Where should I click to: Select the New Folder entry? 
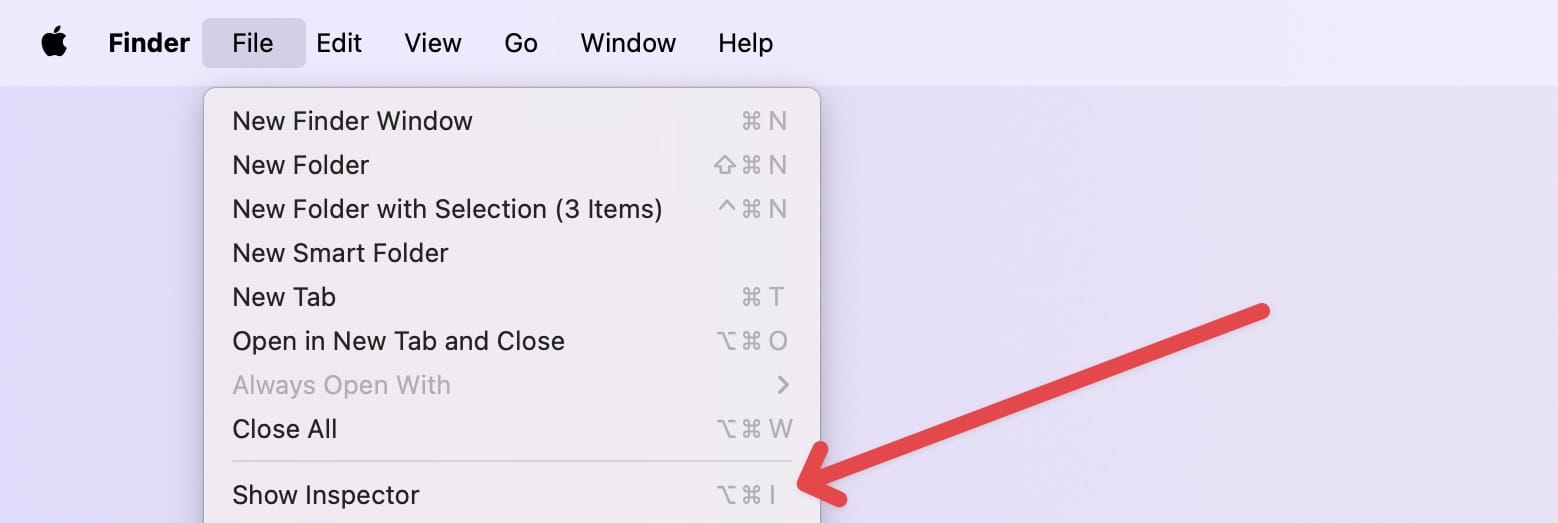pyautogui.click(x=300, y=165)
